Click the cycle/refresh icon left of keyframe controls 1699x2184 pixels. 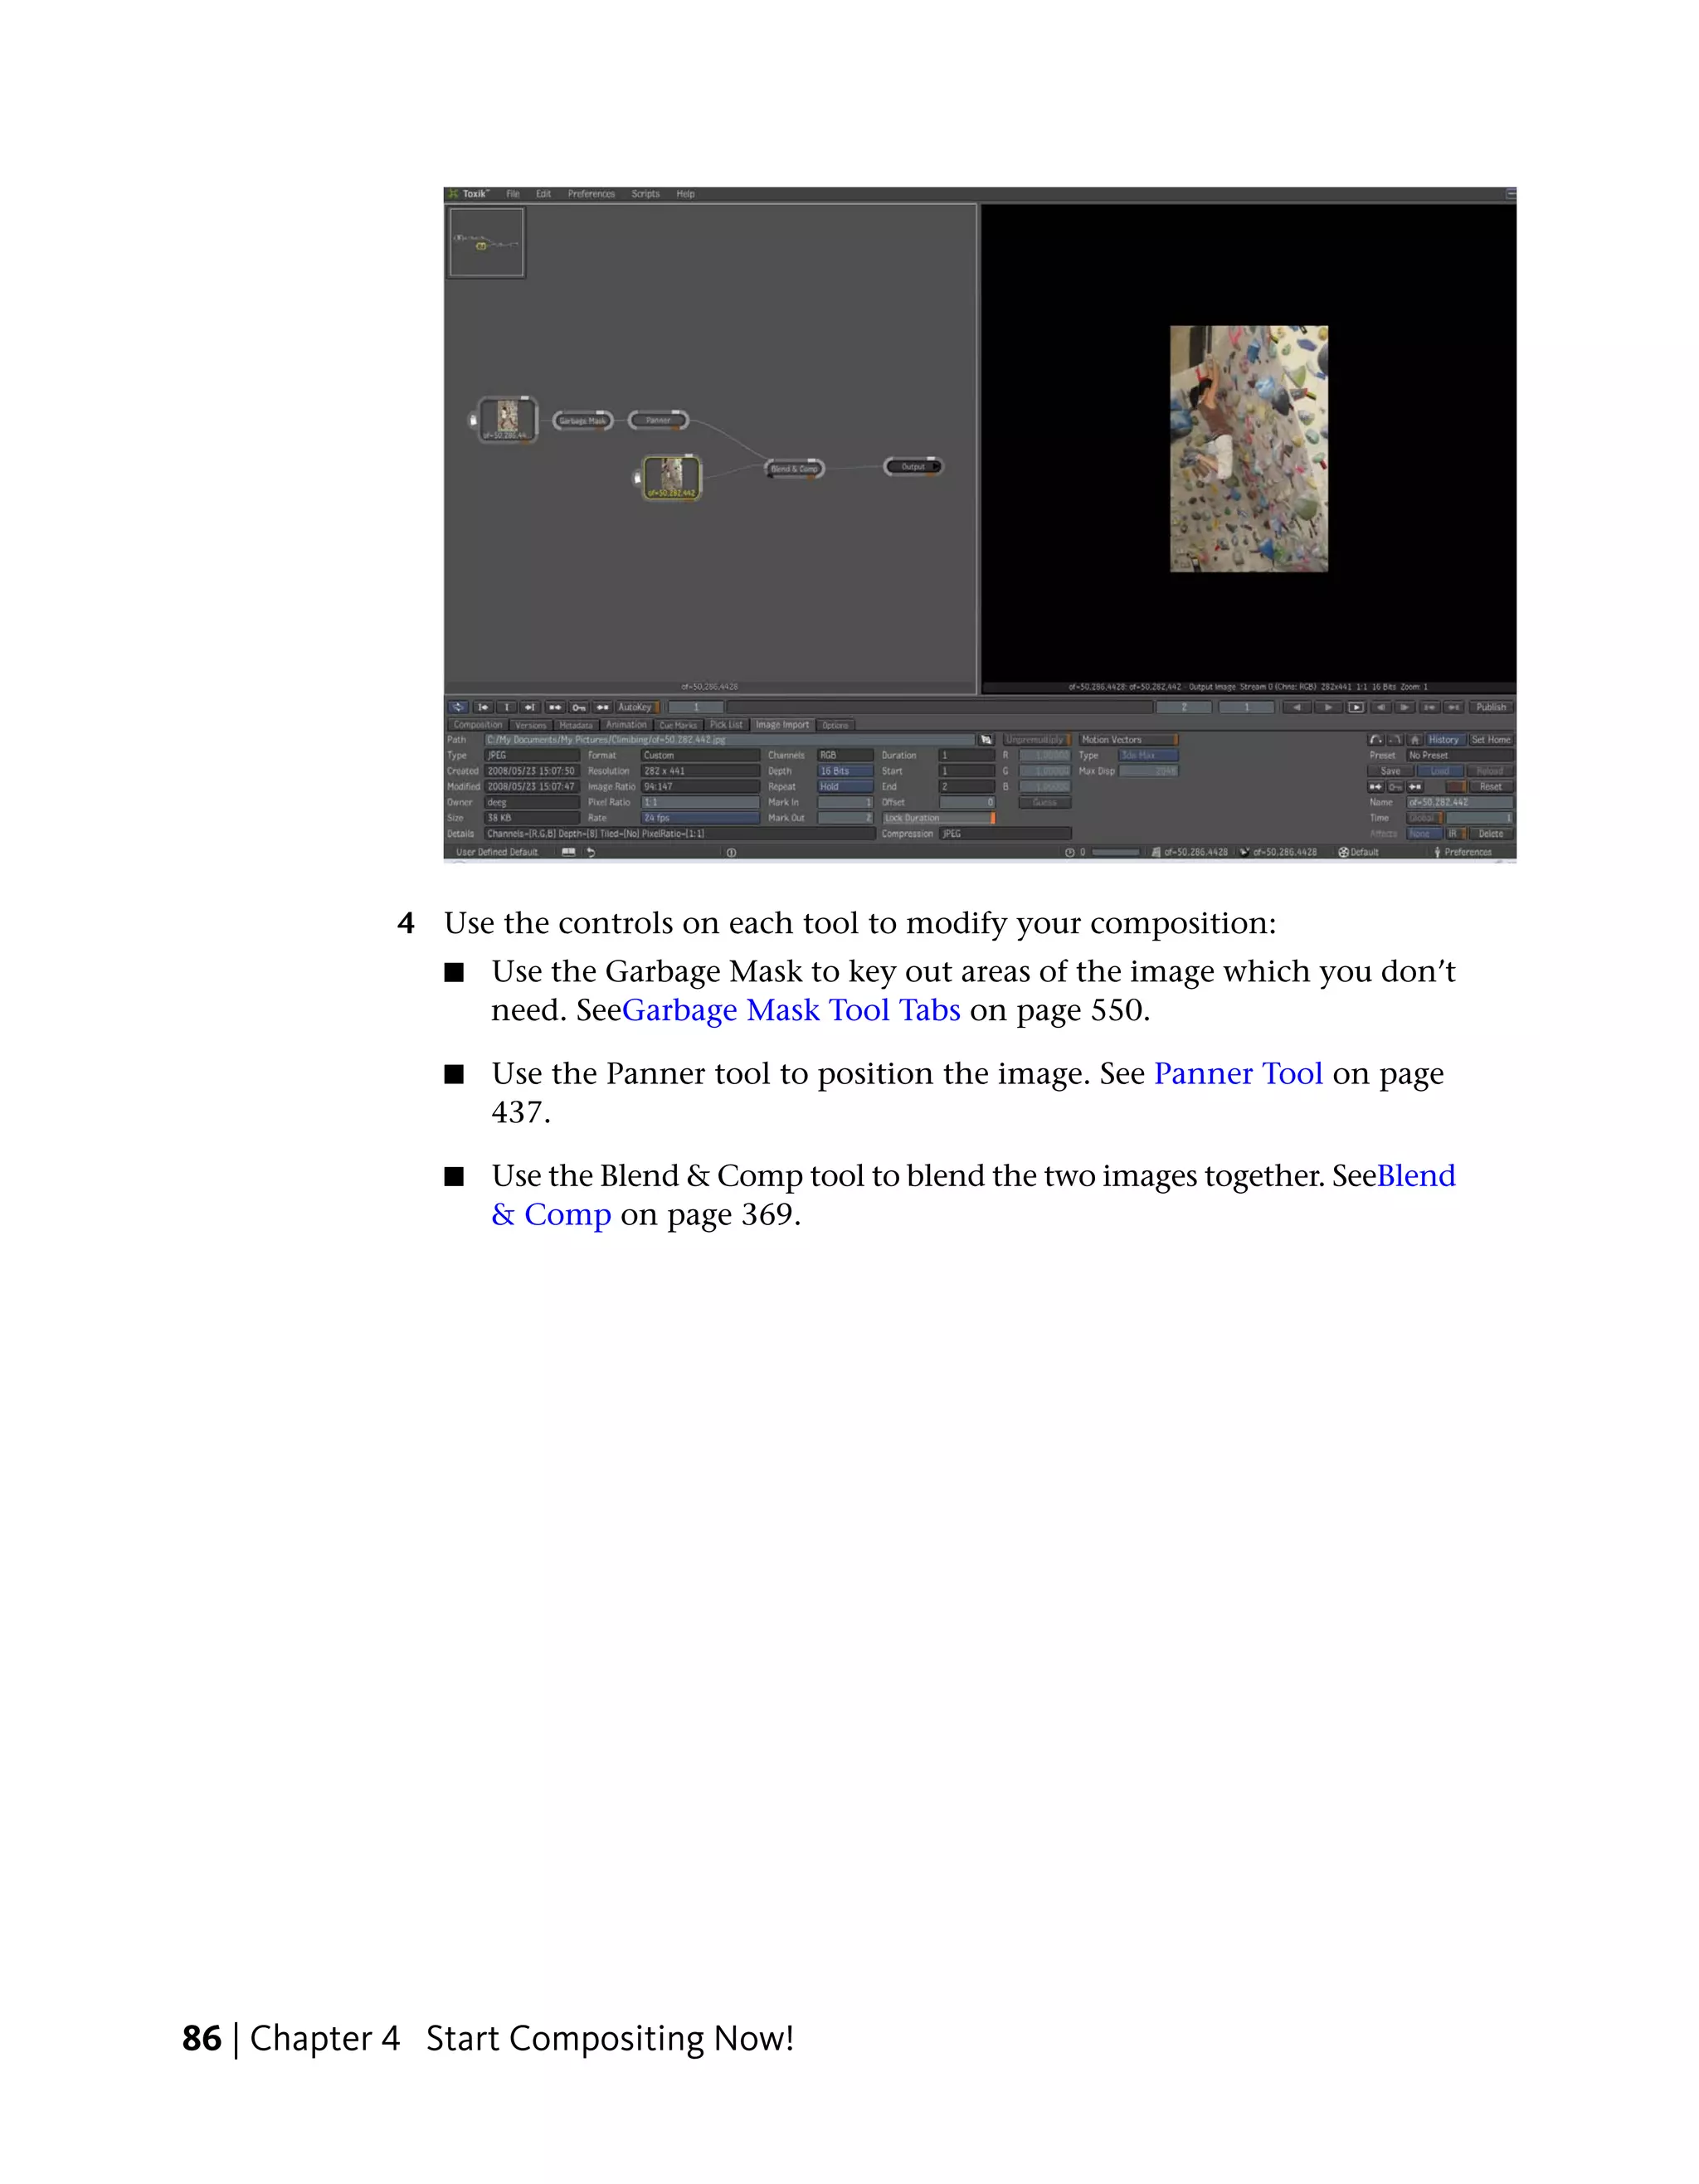point(458,707)
